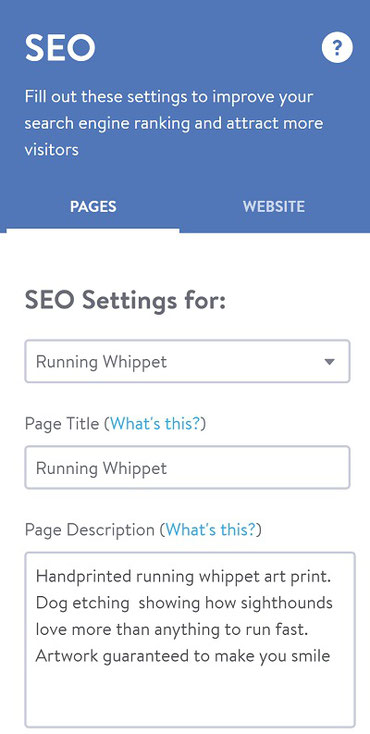Click the white underline beneath the PAGES tab

93,230
